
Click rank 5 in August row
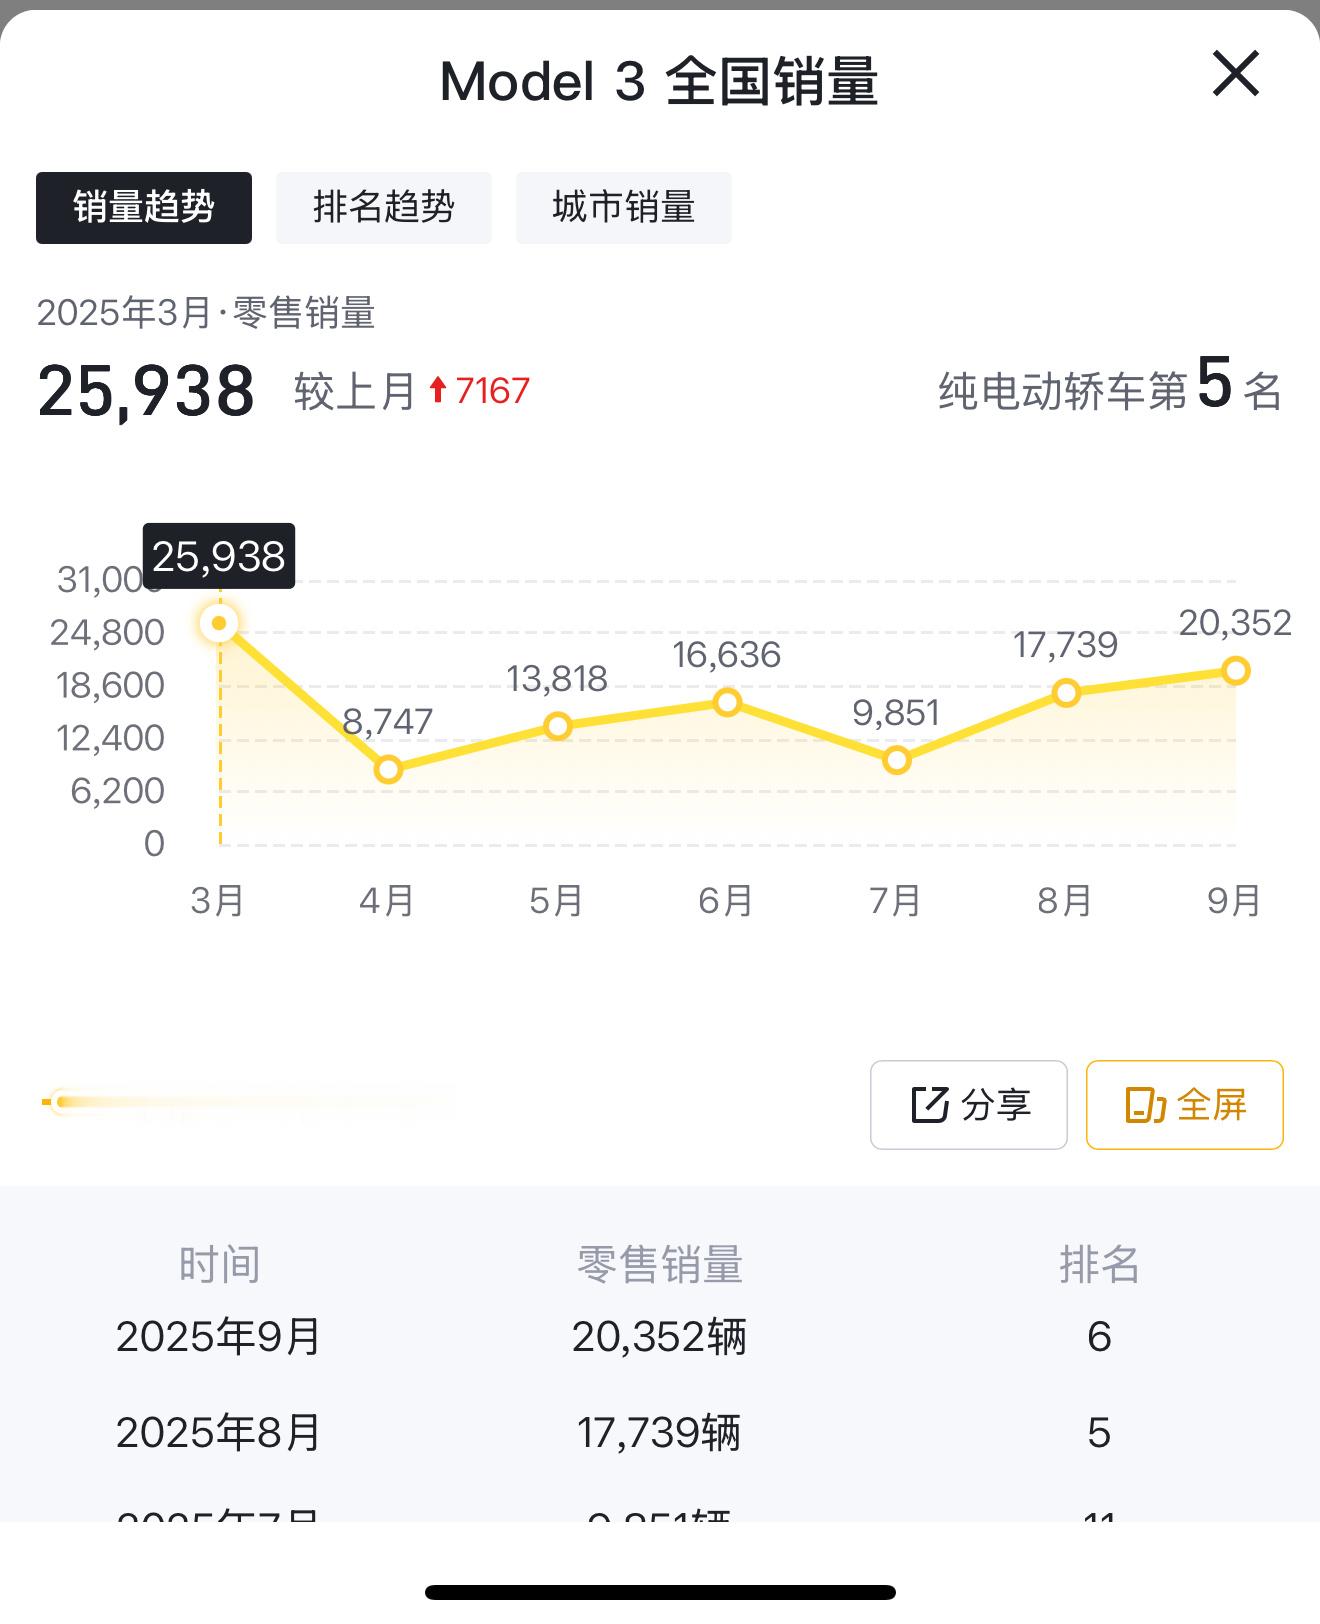[x=1099, y=1433]
